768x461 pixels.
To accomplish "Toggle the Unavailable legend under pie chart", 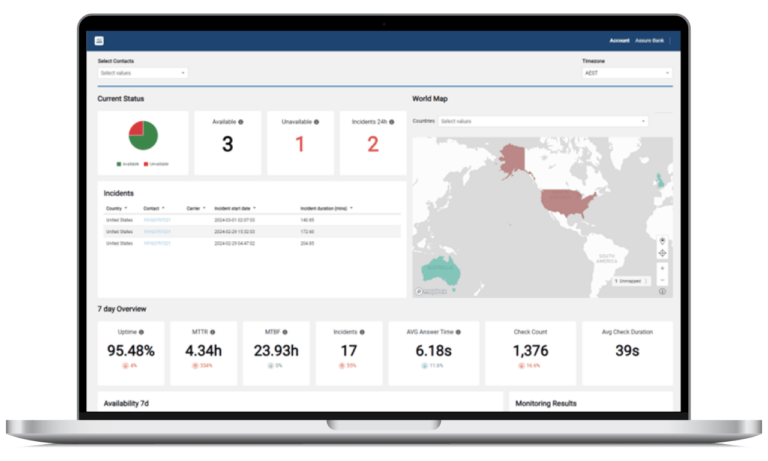I will (x=156, y=164).
